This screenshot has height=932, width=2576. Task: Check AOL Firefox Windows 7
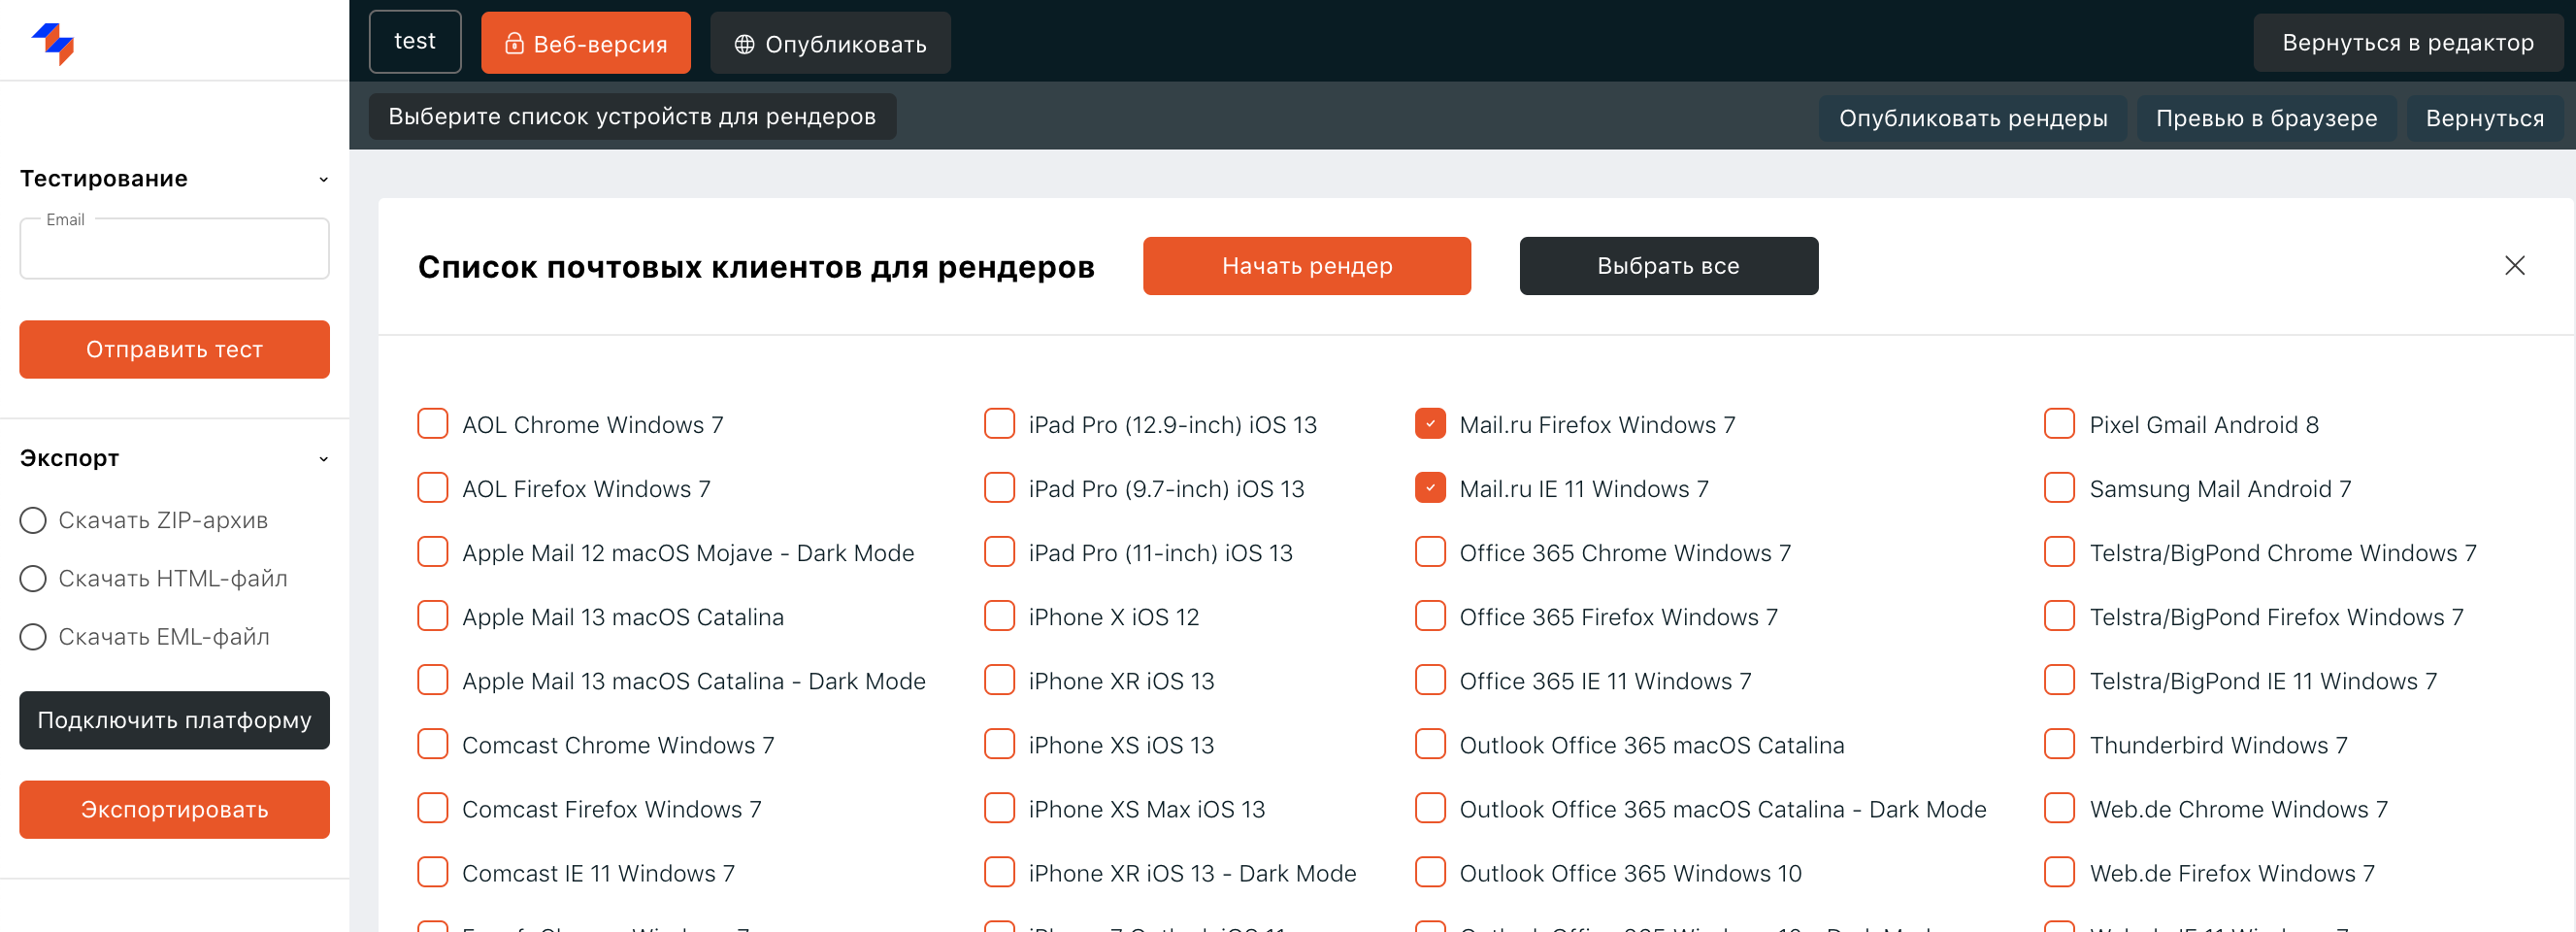[x=432, y=488]
